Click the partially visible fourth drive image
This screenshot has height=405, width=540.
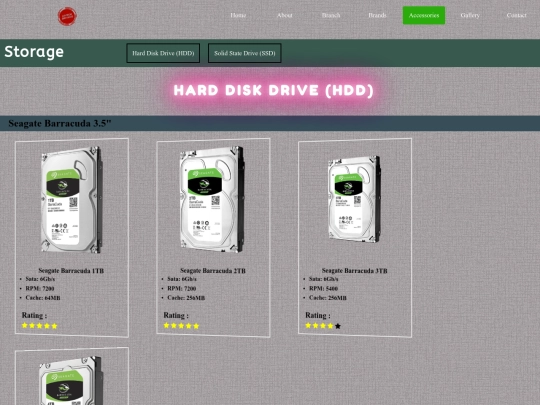pyautogui.click(x=71, y=381)
